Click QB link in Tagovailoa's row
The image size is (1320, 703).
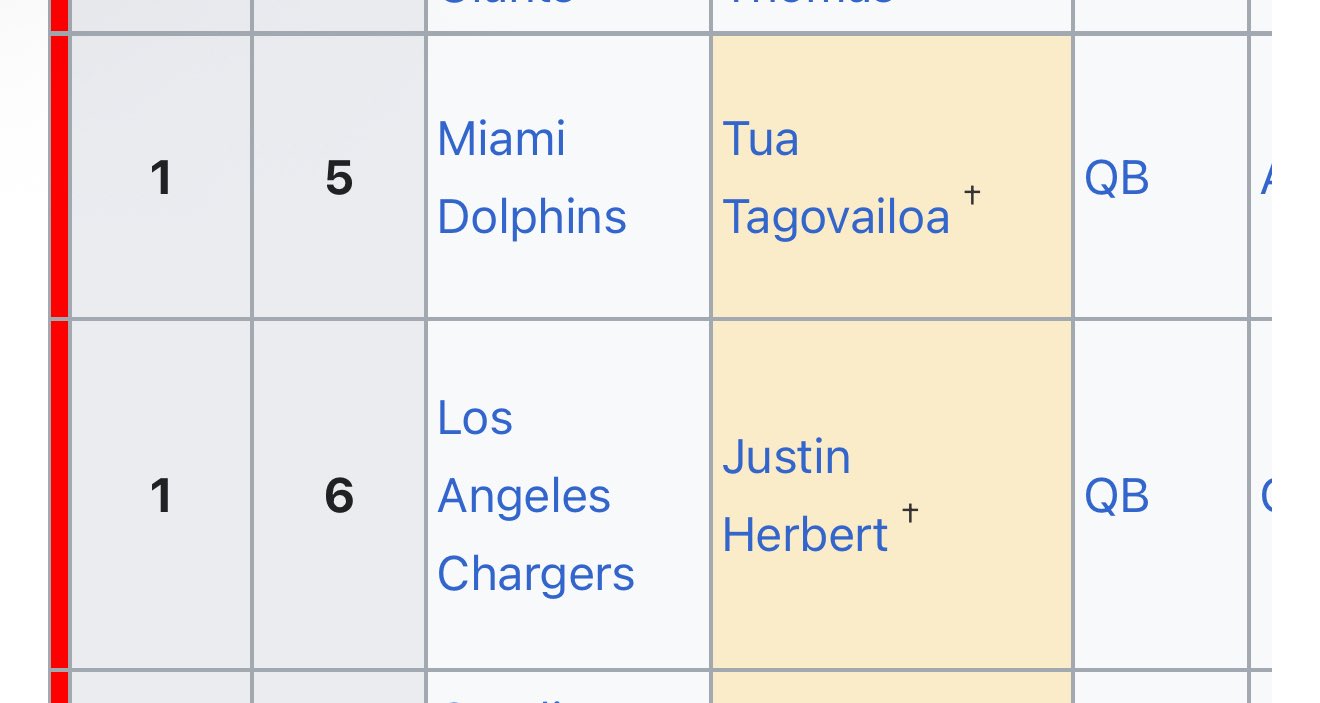1117,178
